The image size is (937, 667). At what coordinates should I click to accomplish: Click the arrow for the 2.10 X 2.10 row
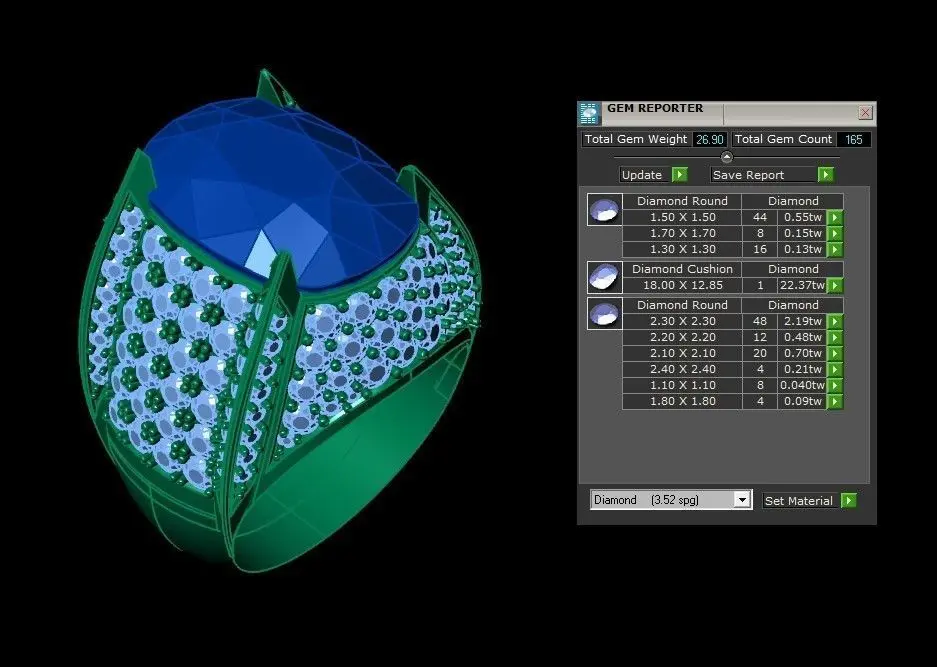click(x=835, y=353)
